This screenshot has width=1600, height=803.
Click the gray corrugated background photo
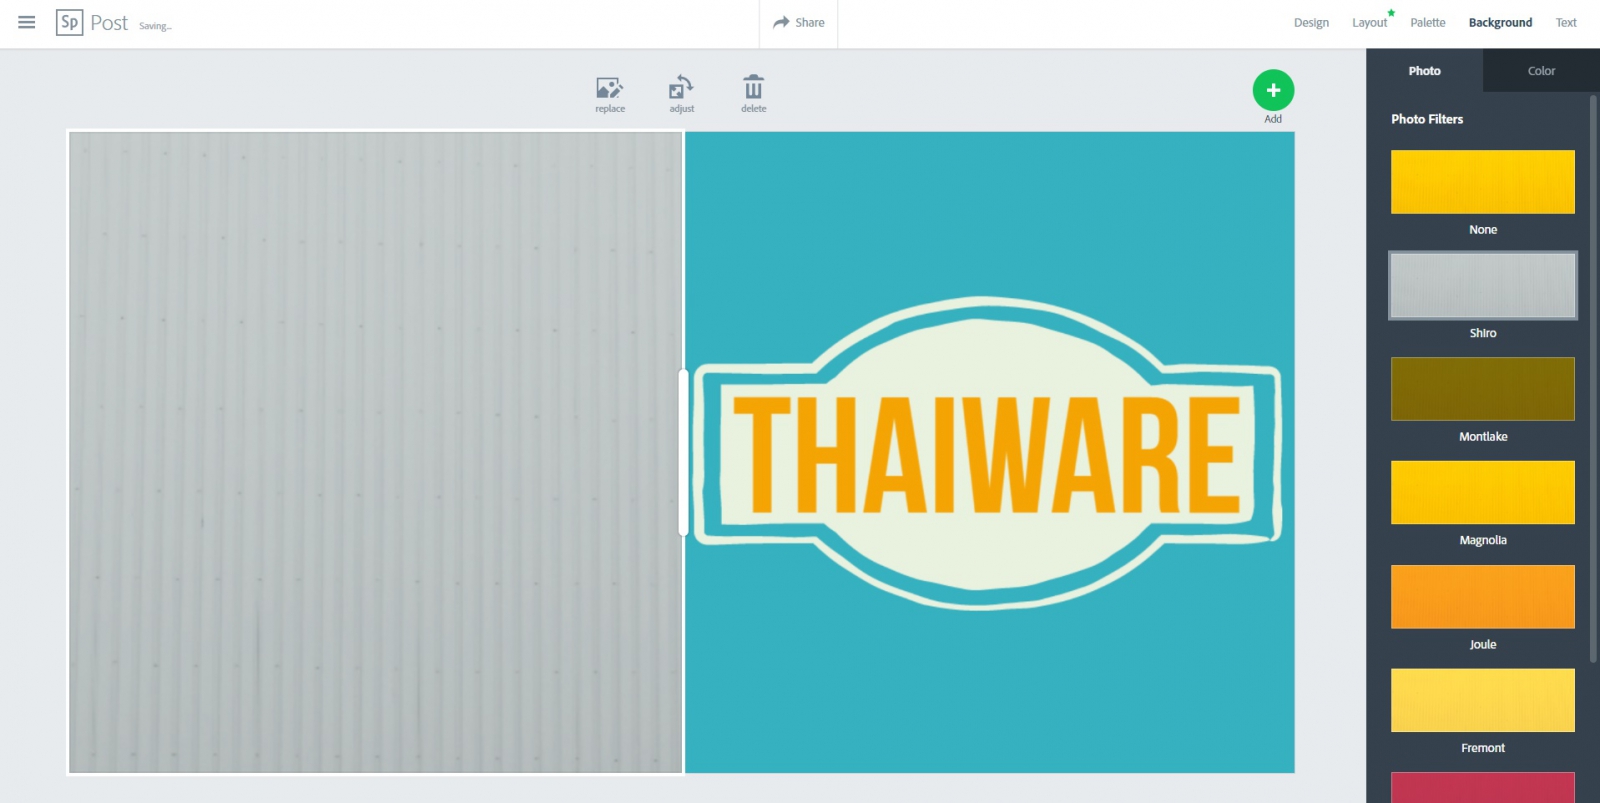(375, 452)
